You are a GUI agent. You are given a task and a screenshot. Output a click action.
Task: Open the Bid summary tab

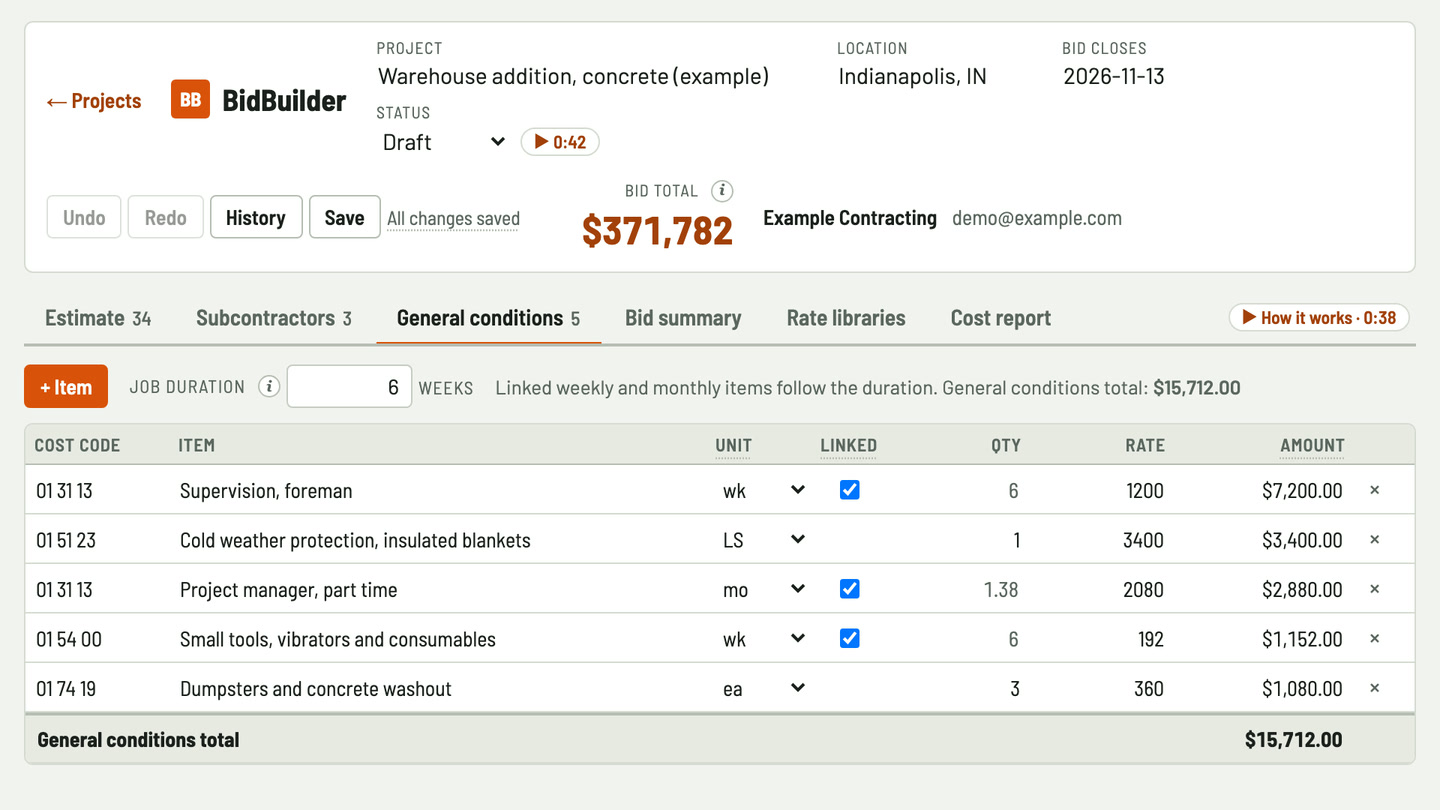point(683,318)
